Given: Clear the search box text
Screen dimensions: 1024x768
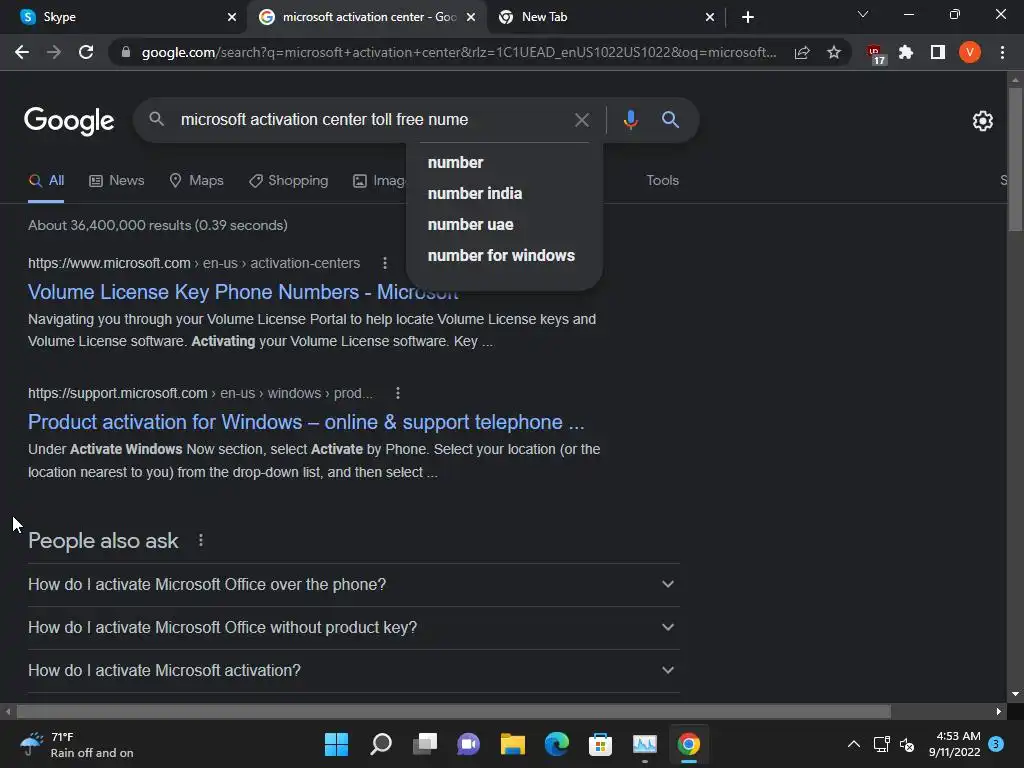Looking at the screenshot, I should point(581,120).
